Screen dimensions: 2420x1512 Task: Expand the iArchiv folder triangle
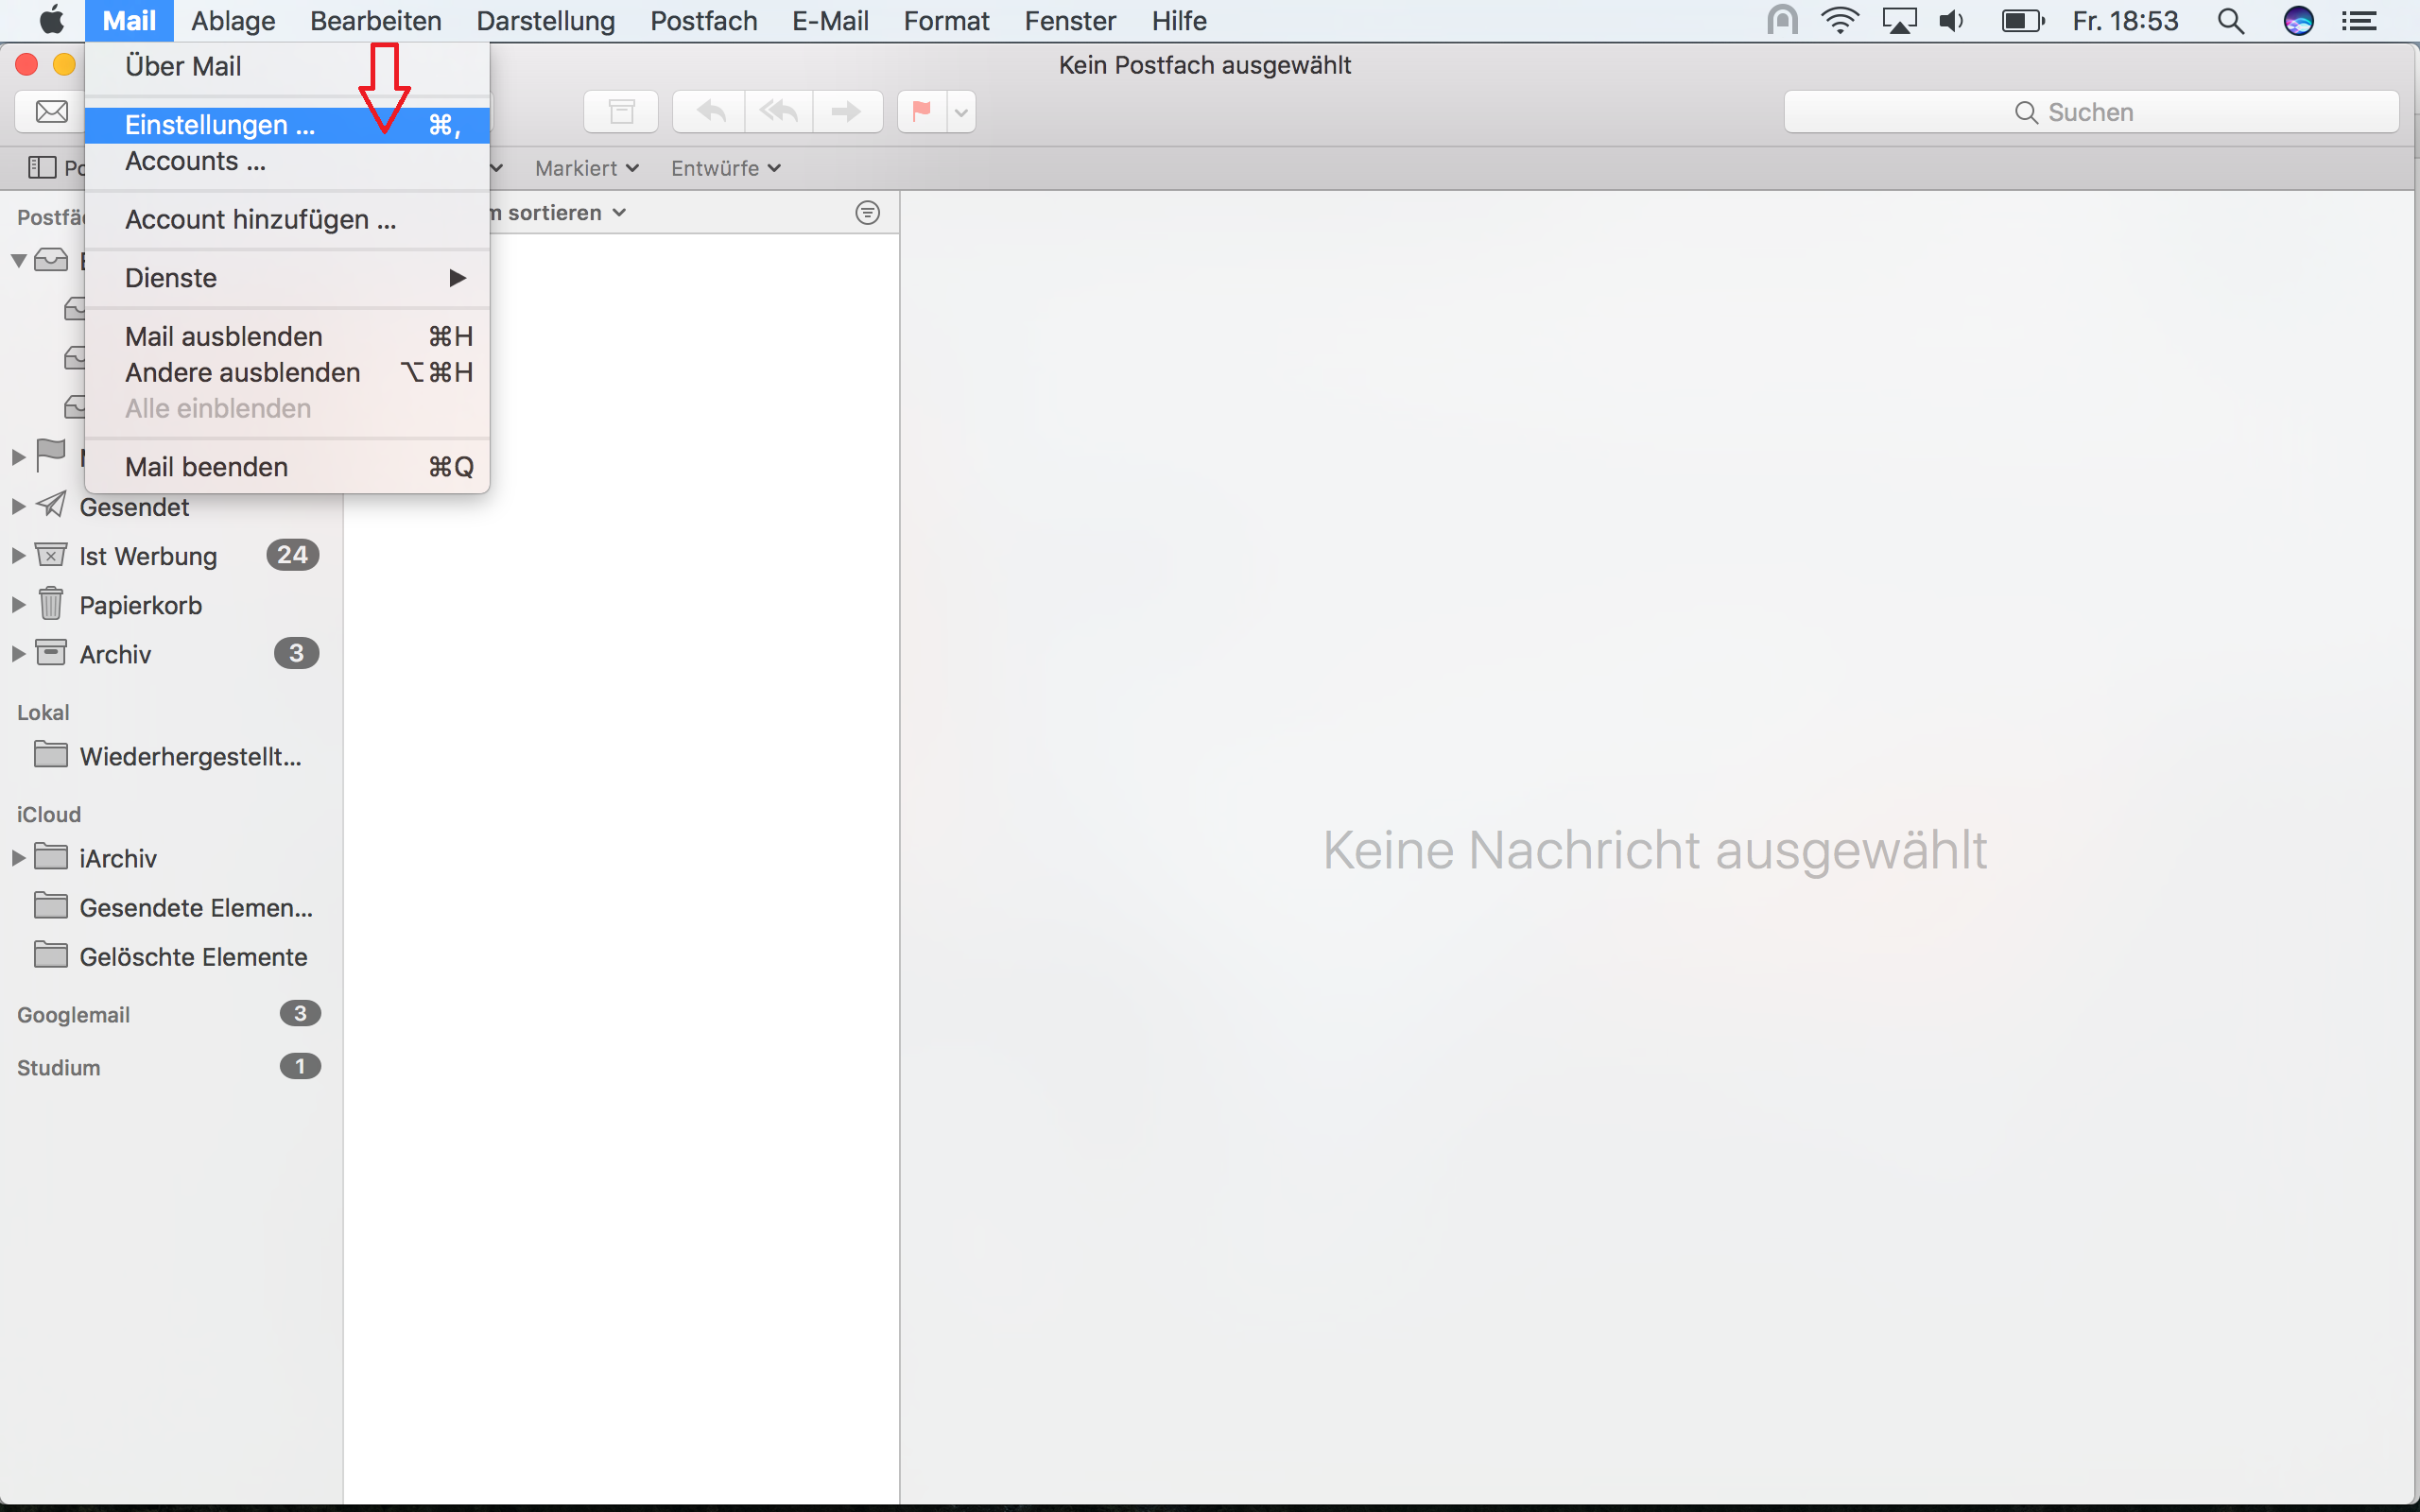coord(18,858)
